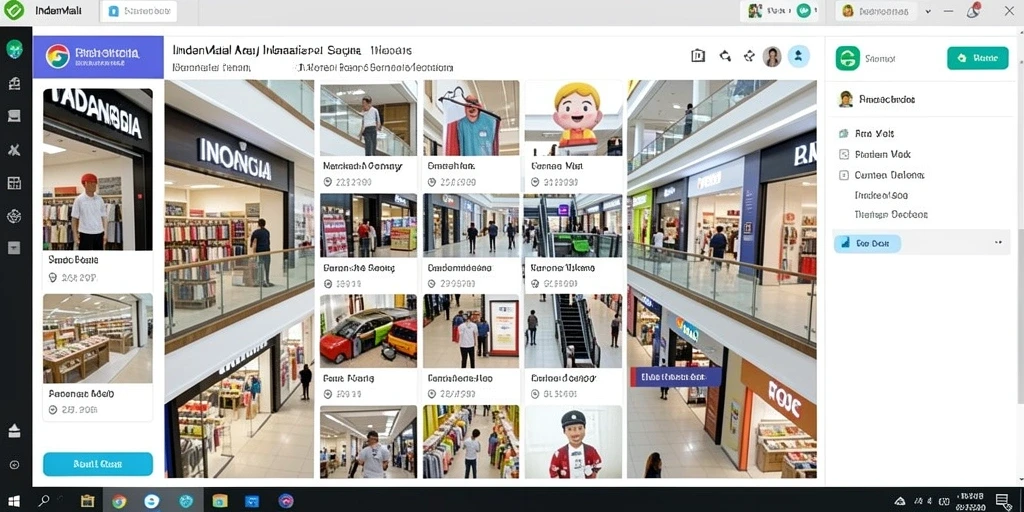Viewport: 1024px width, 512px height.
Task: Select the third icon row in right panel list
Action: [x=880, y=175]
